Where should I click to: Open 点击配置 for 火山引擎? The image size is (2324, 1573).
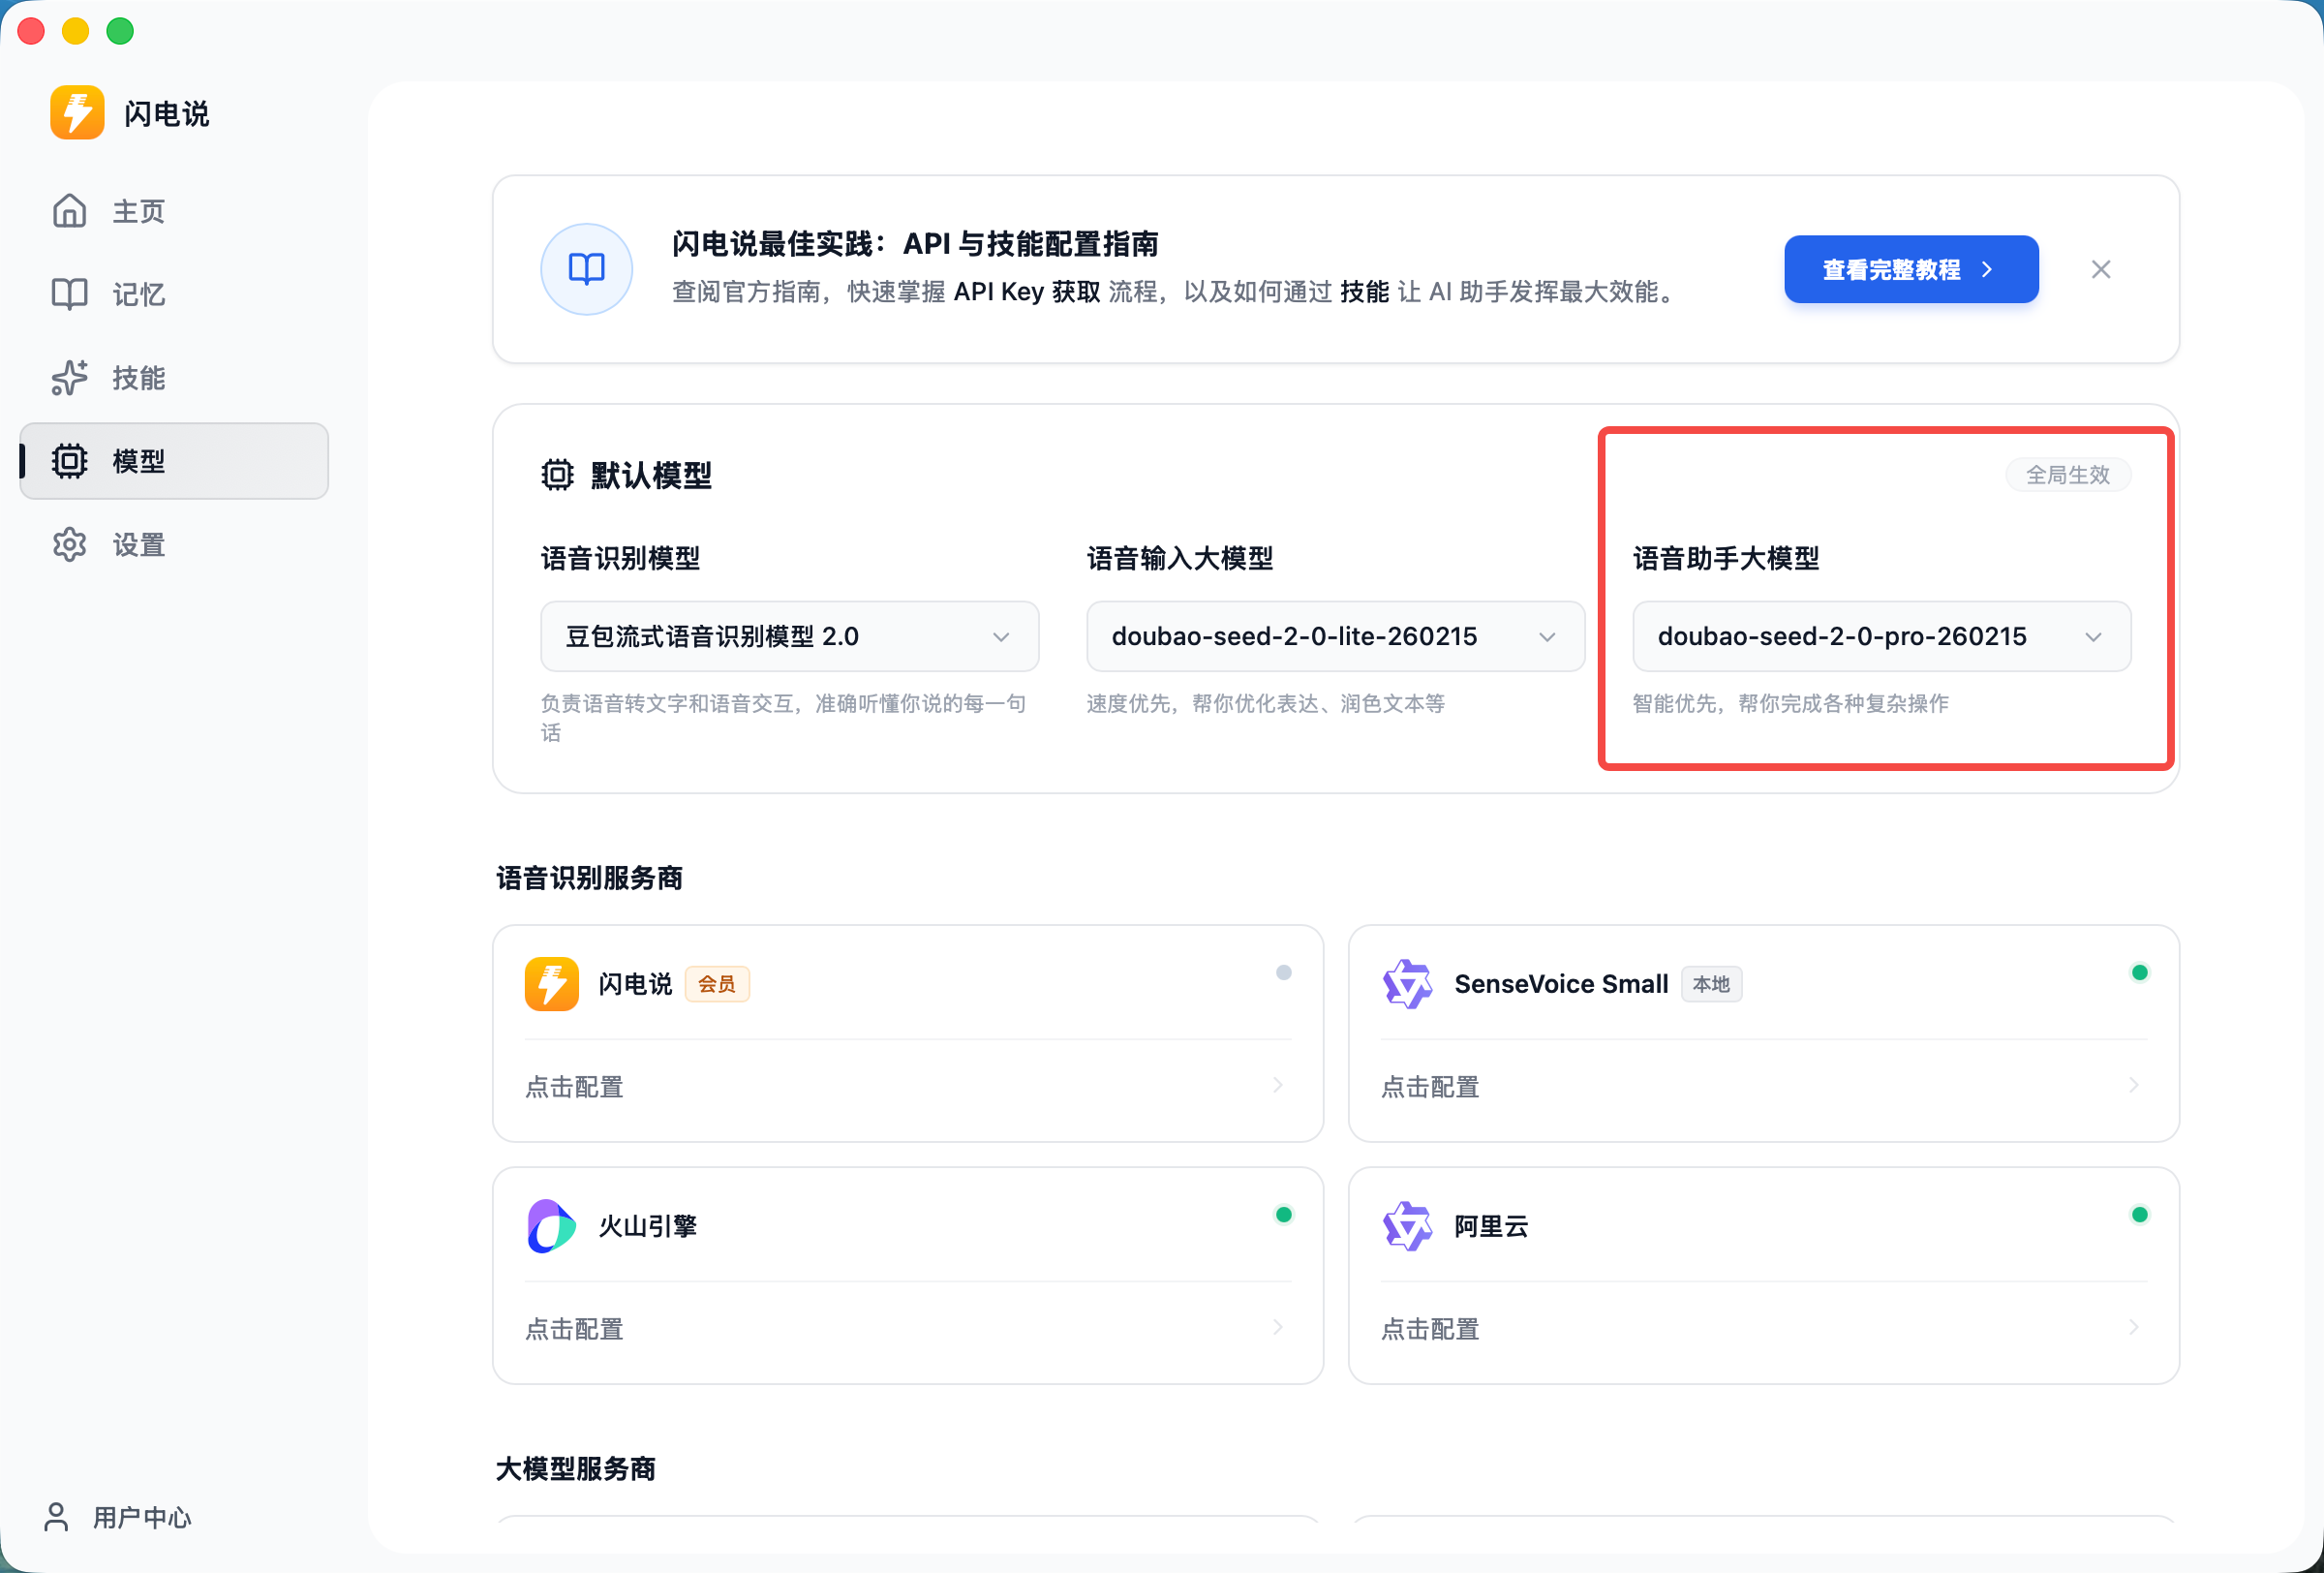[x=908, y=1329]
